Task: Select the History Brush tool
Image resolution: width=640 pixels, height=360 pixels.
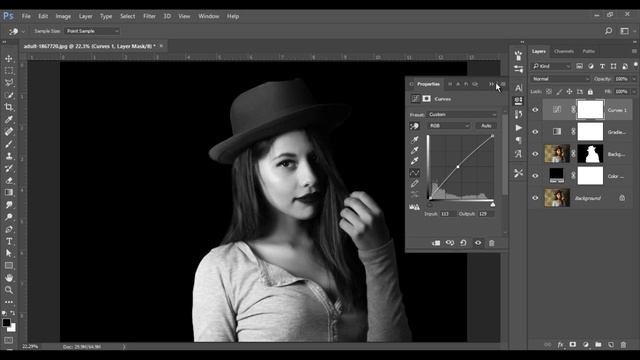Action: [9, 168]
